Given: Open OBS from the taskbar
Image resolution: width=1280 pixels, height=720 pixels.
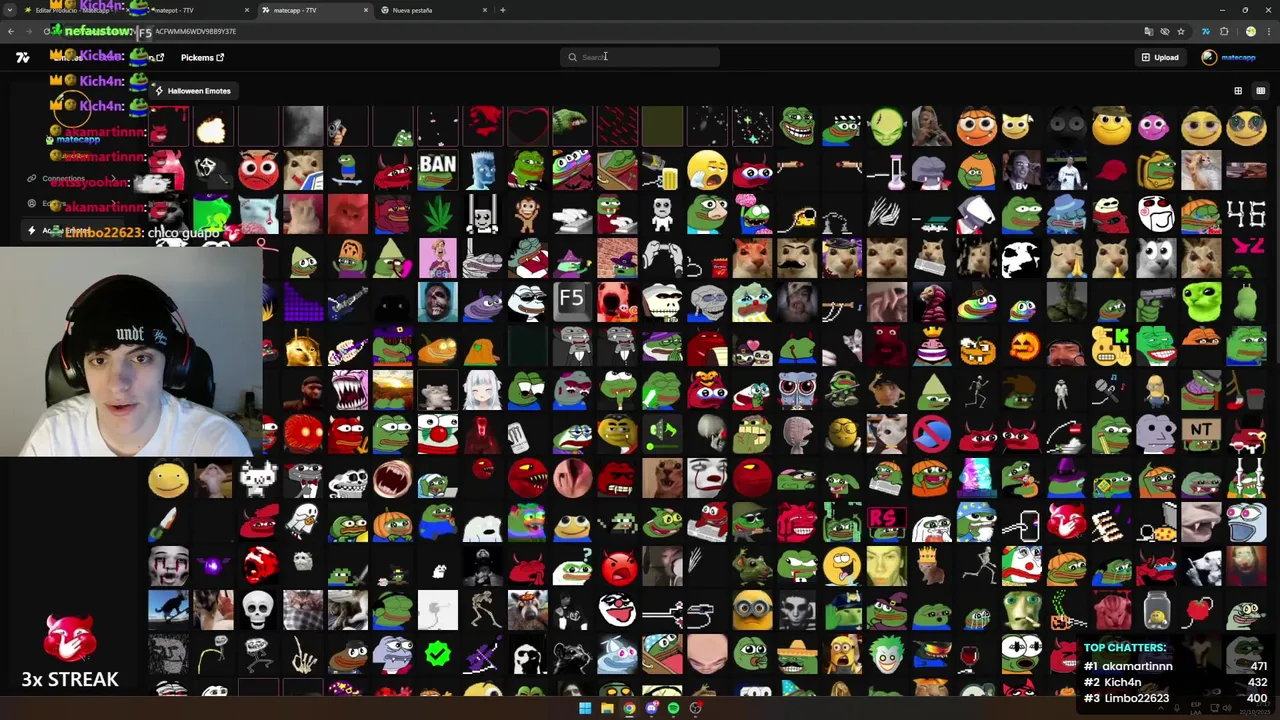Looking at the screenshot, I should 695,709.
